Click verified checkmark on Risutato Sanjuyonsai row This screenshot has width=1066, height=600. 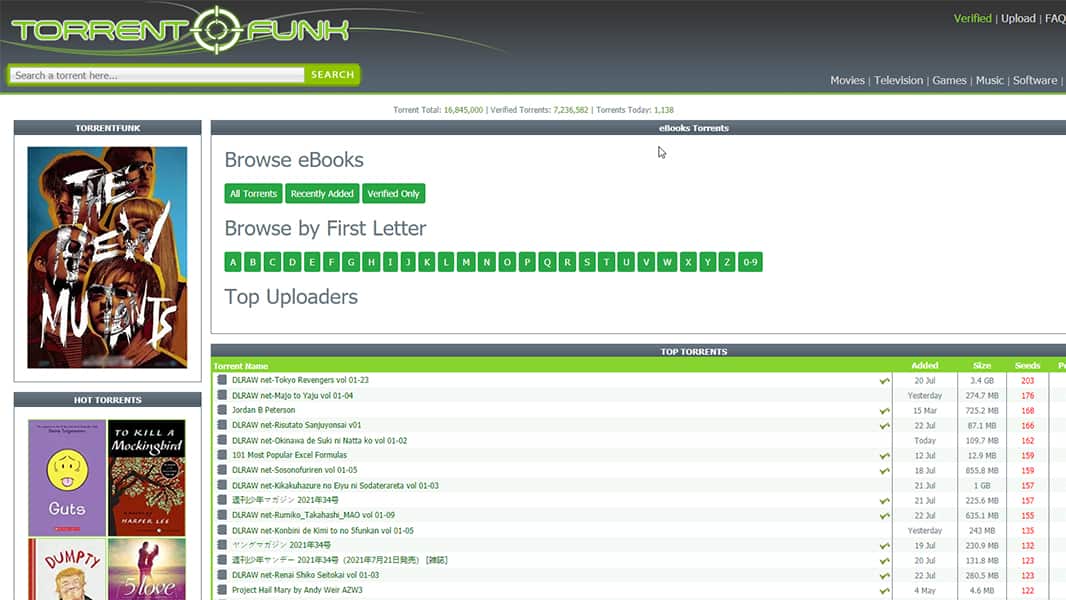pyautogui.click(x=884, y=425)
